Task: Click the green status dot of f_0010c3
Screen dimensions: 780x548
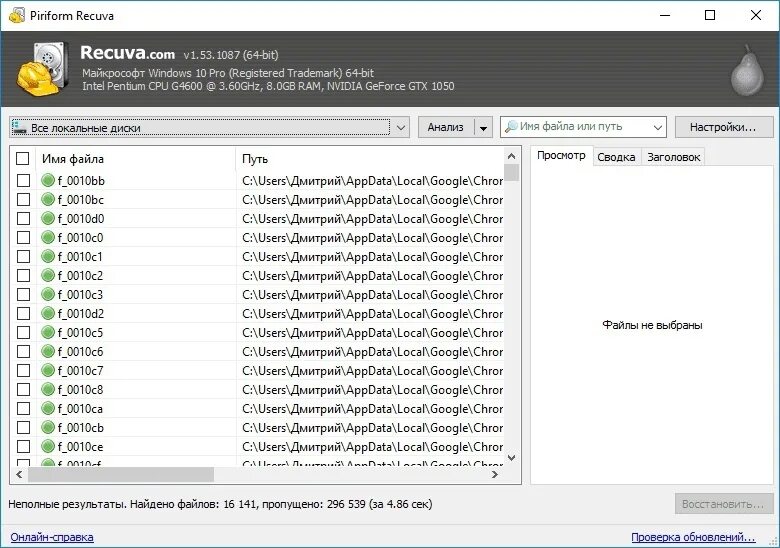Action: click(x=48, y=294)
